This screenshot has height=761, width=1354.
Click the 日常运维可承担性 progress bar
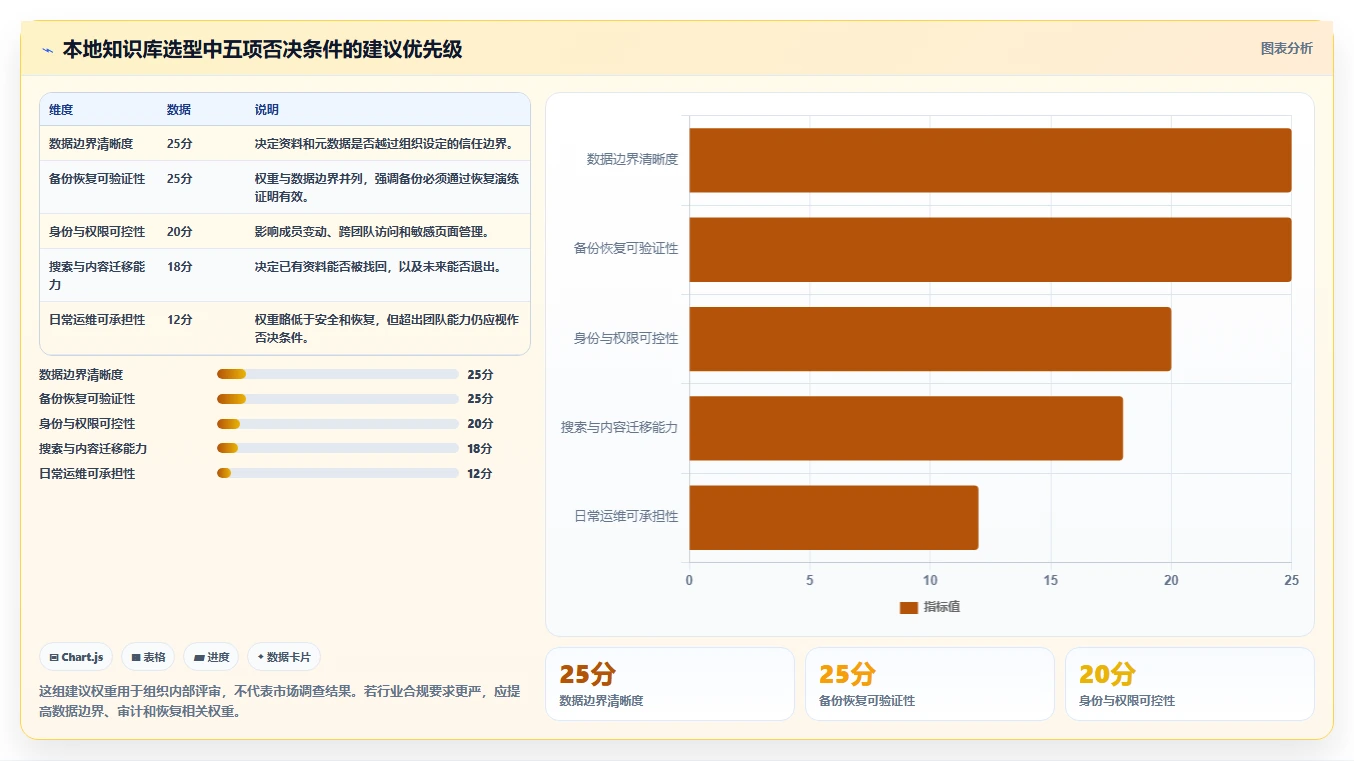pyautogui.click(x=337, y=473)
